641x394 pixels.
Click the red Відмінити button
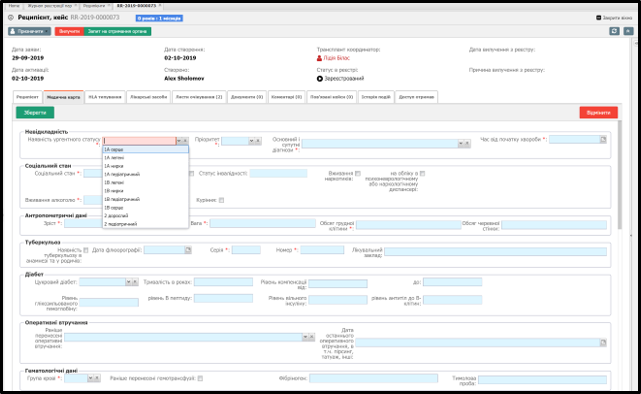(x=598, y=112)
